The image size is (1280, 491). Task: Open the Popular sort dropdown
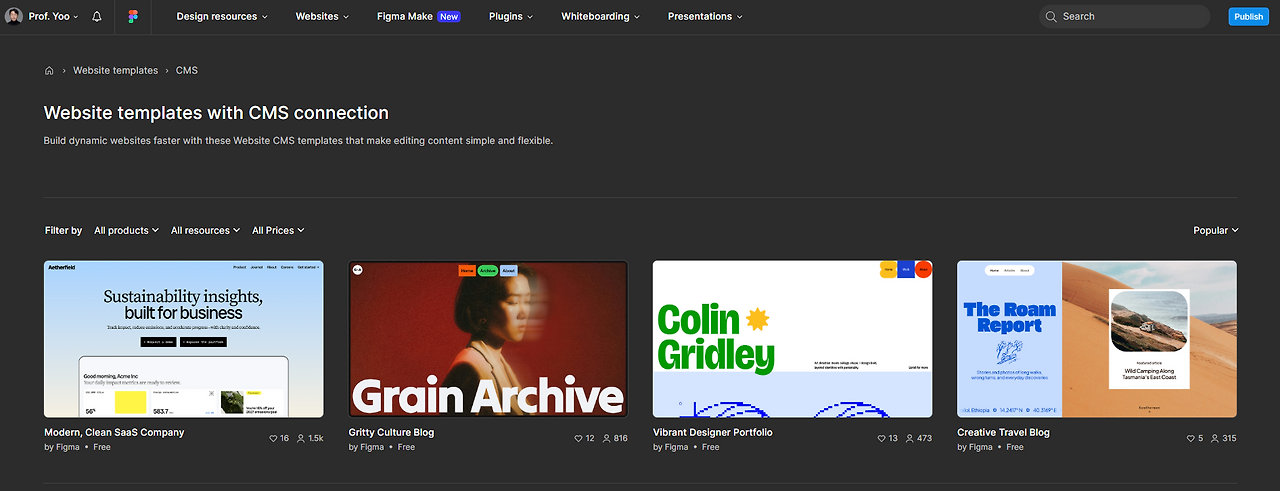coord(1216,231)
